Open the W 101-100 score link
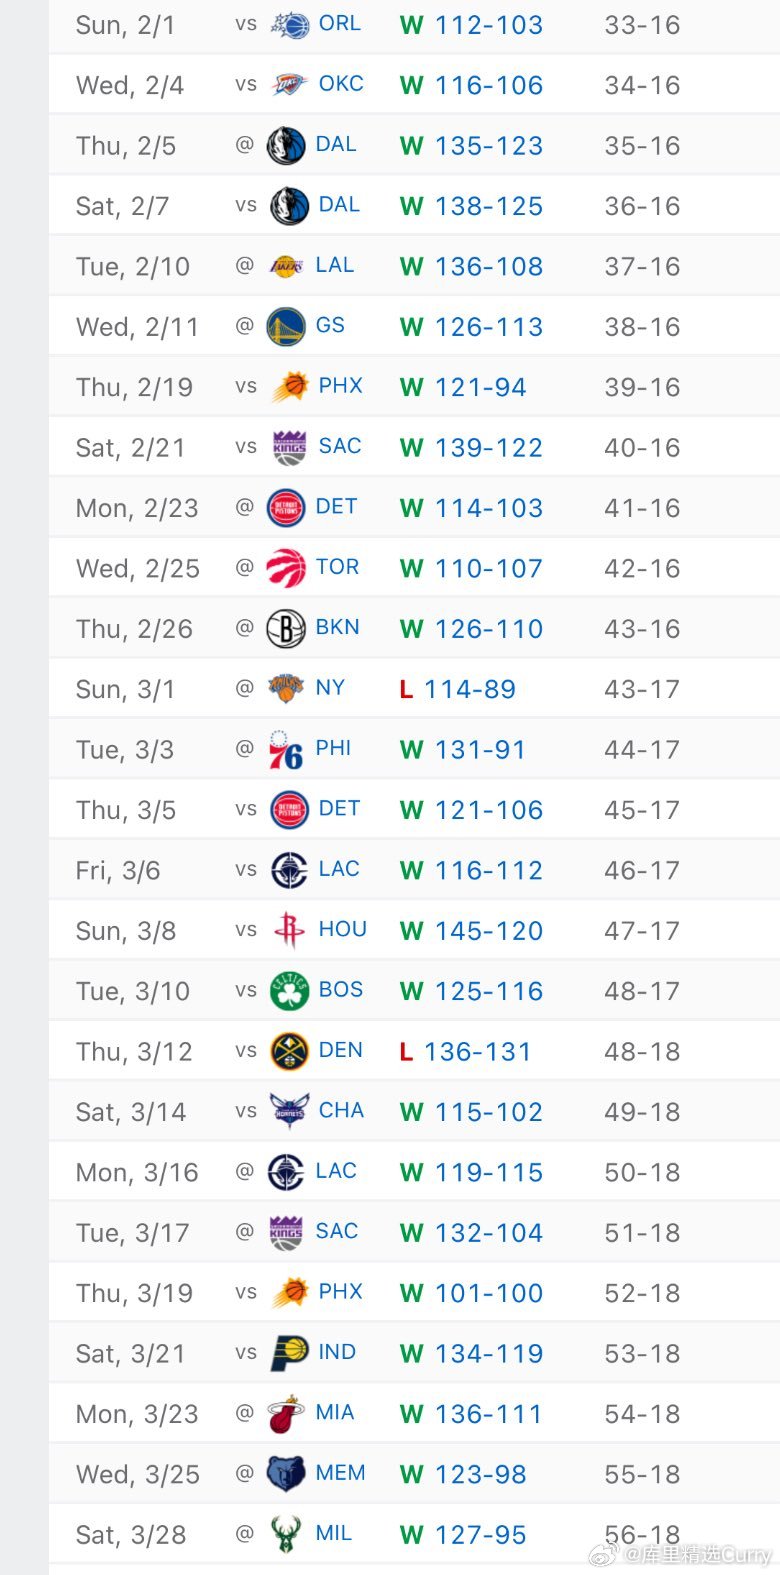This screenshot has height=1575, width=780. tap(471, 1293)
